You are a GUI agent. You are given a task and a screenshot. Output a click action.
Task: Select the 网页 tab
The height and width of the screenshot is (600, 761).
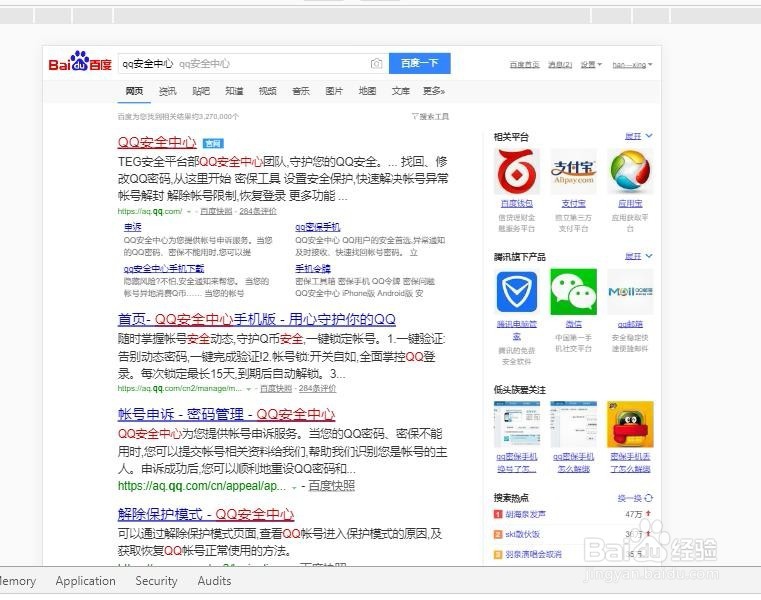click(x=134, y=91)
